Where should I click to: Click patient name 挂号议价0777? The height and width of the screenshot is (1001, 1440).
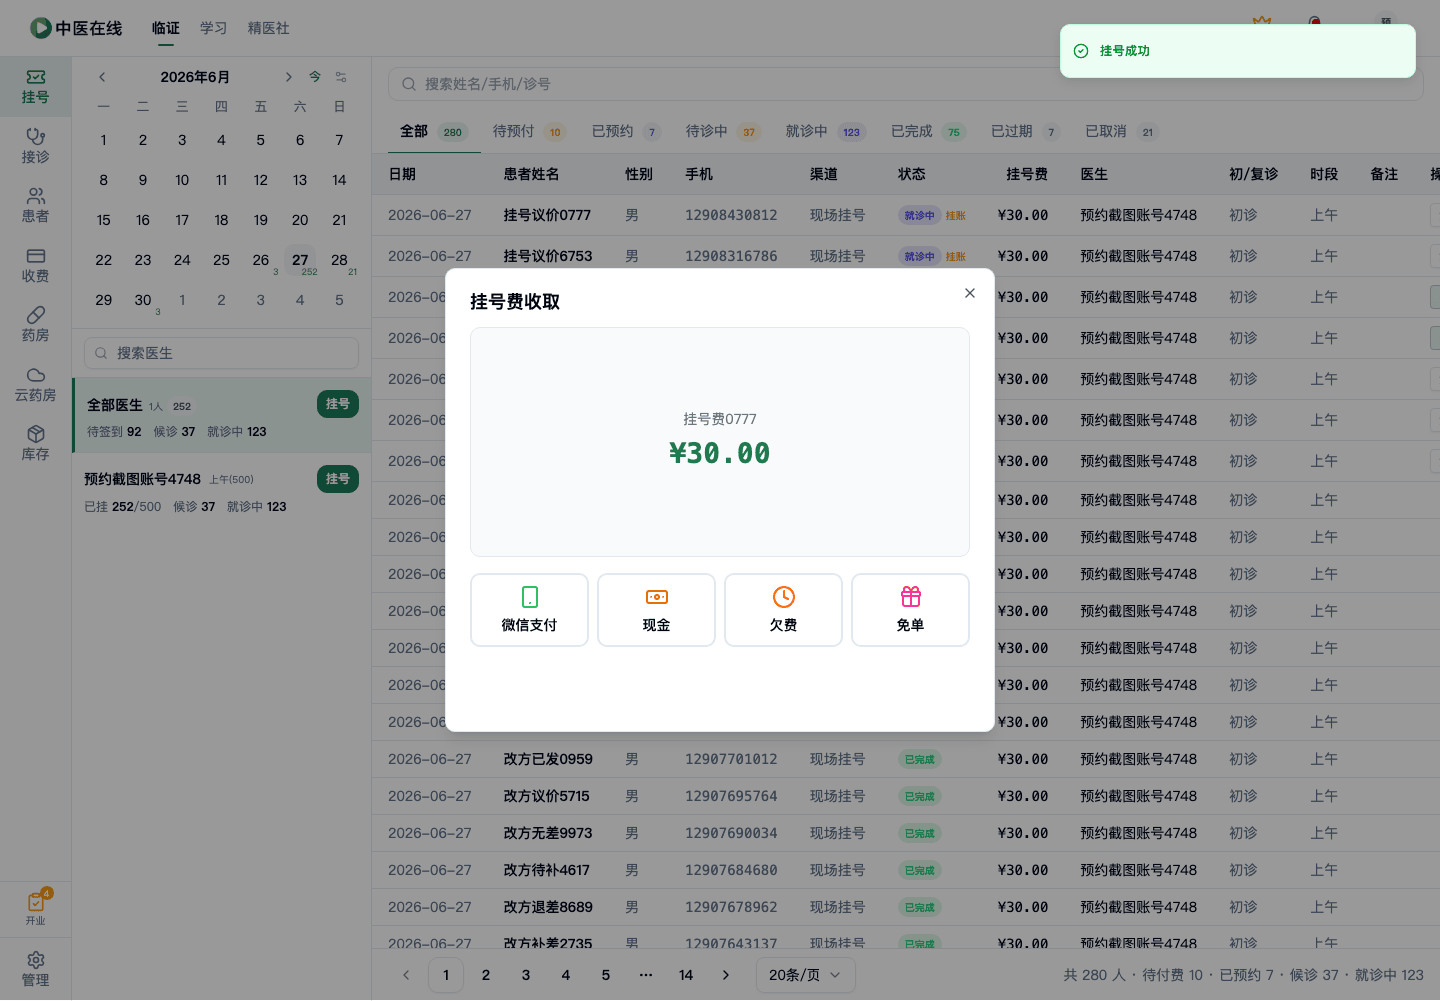pyautogui.click(x=547, y=215)
